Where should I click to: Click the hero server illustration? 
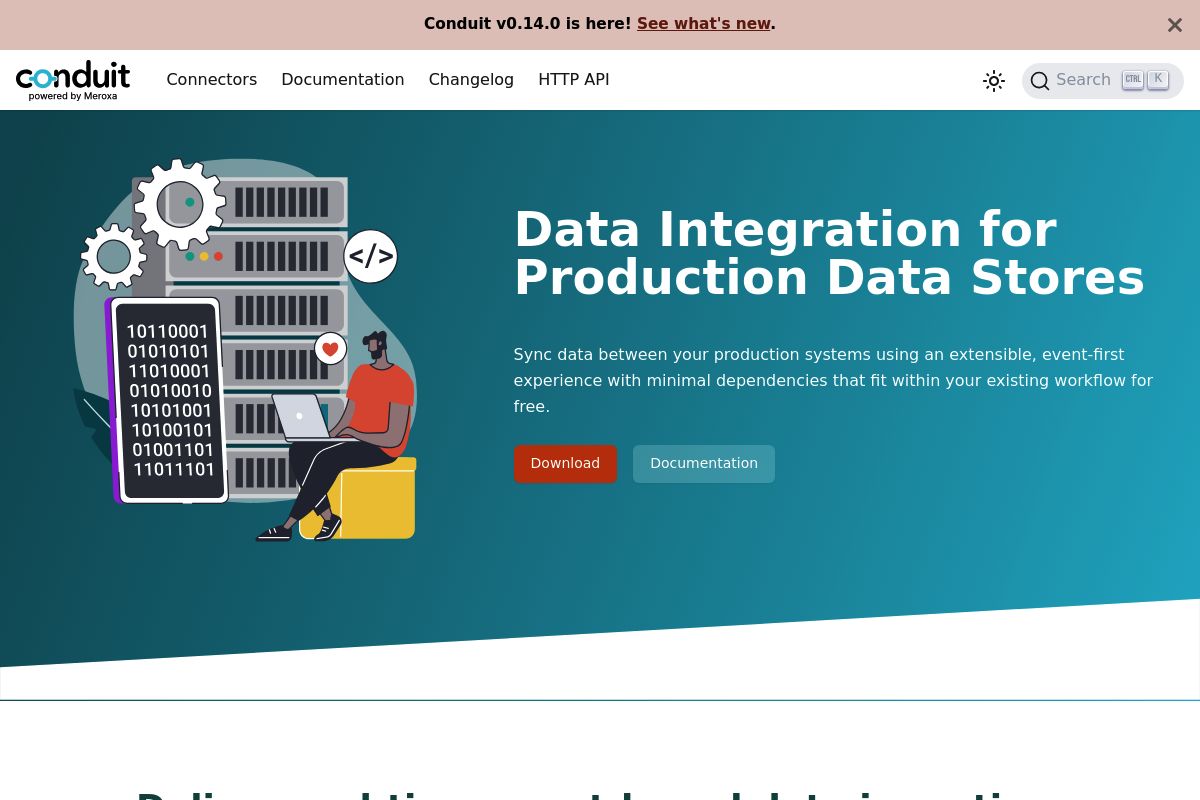pyautogui.click(x=245, y=350)
